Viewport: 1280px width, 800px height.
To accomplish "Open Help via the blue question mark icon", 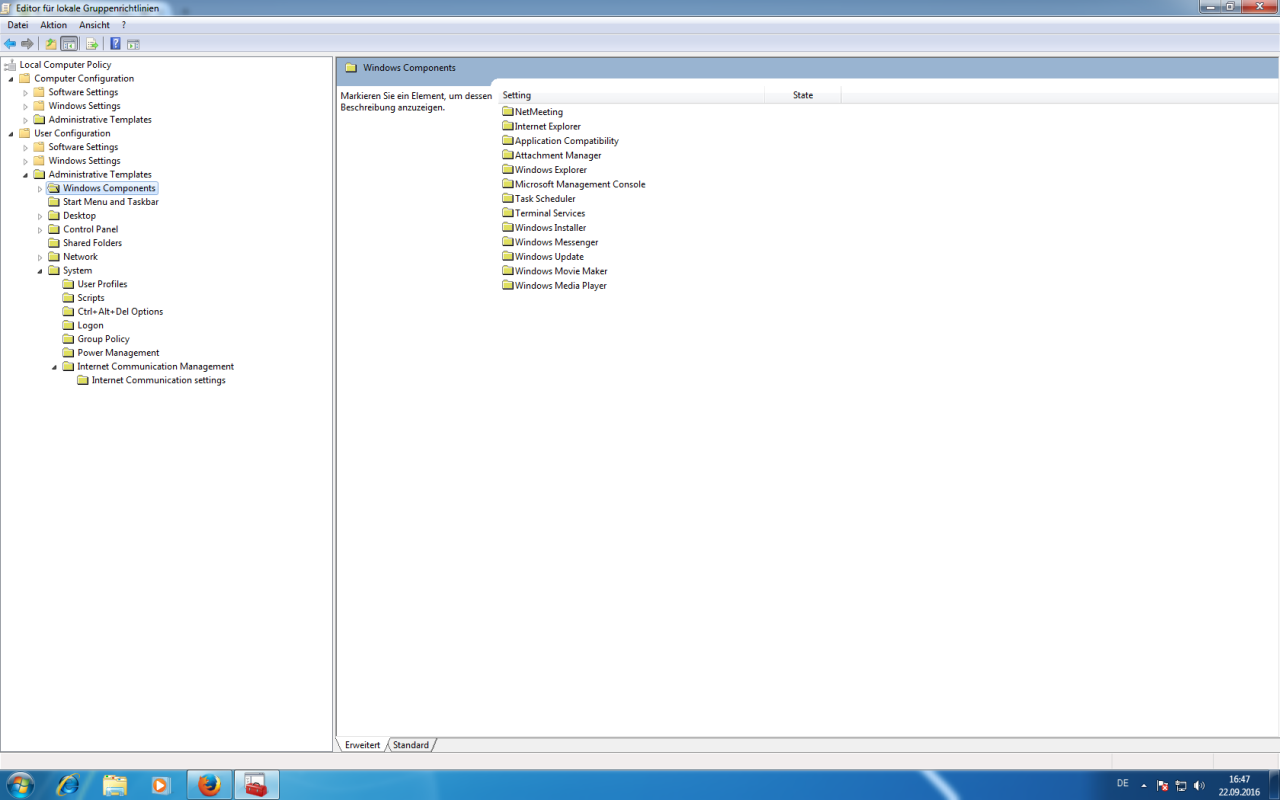I will (x=115, y=44).
